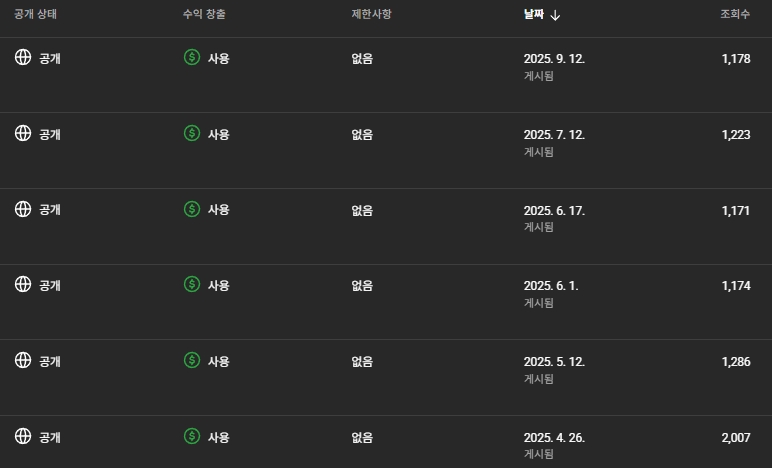772x468 pixels.
Task: Open 공개 visibility label in 2025. 6. 1. row
Action: (x=50, y=285)
